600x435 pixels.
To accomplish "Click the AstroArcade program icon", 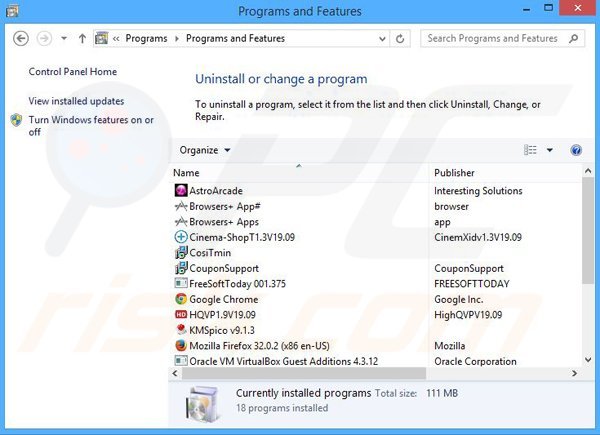I will point(181,191).
